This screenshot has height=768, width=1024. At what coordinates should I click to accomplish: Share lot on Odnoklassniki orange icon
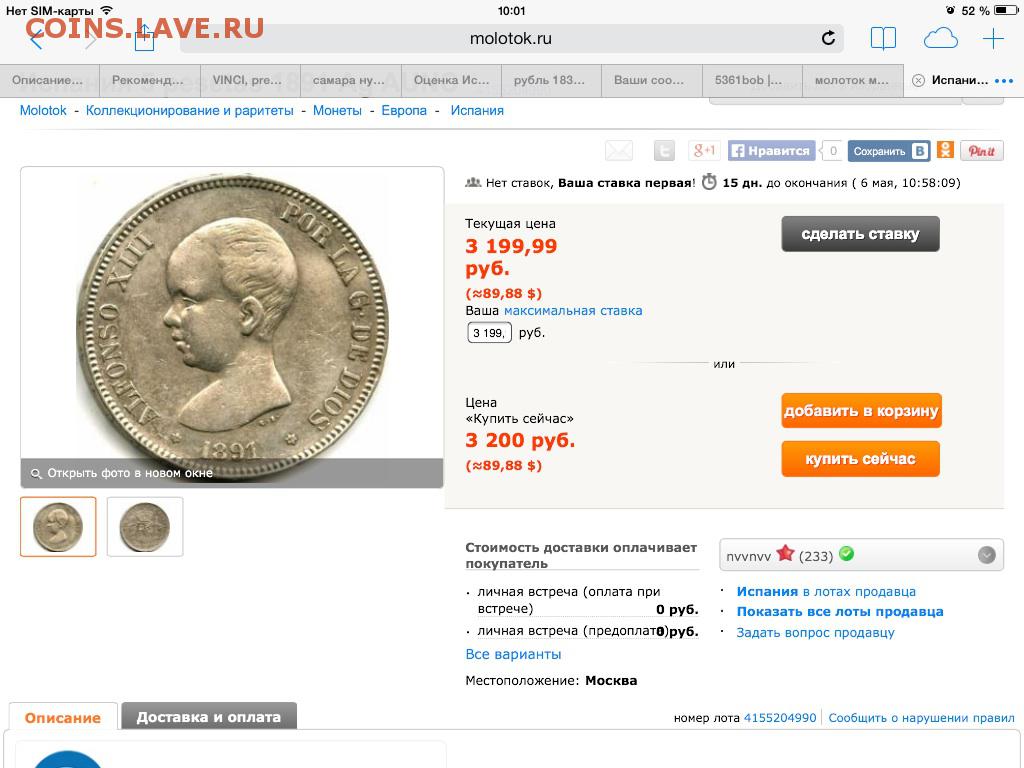tap(945, 150)
